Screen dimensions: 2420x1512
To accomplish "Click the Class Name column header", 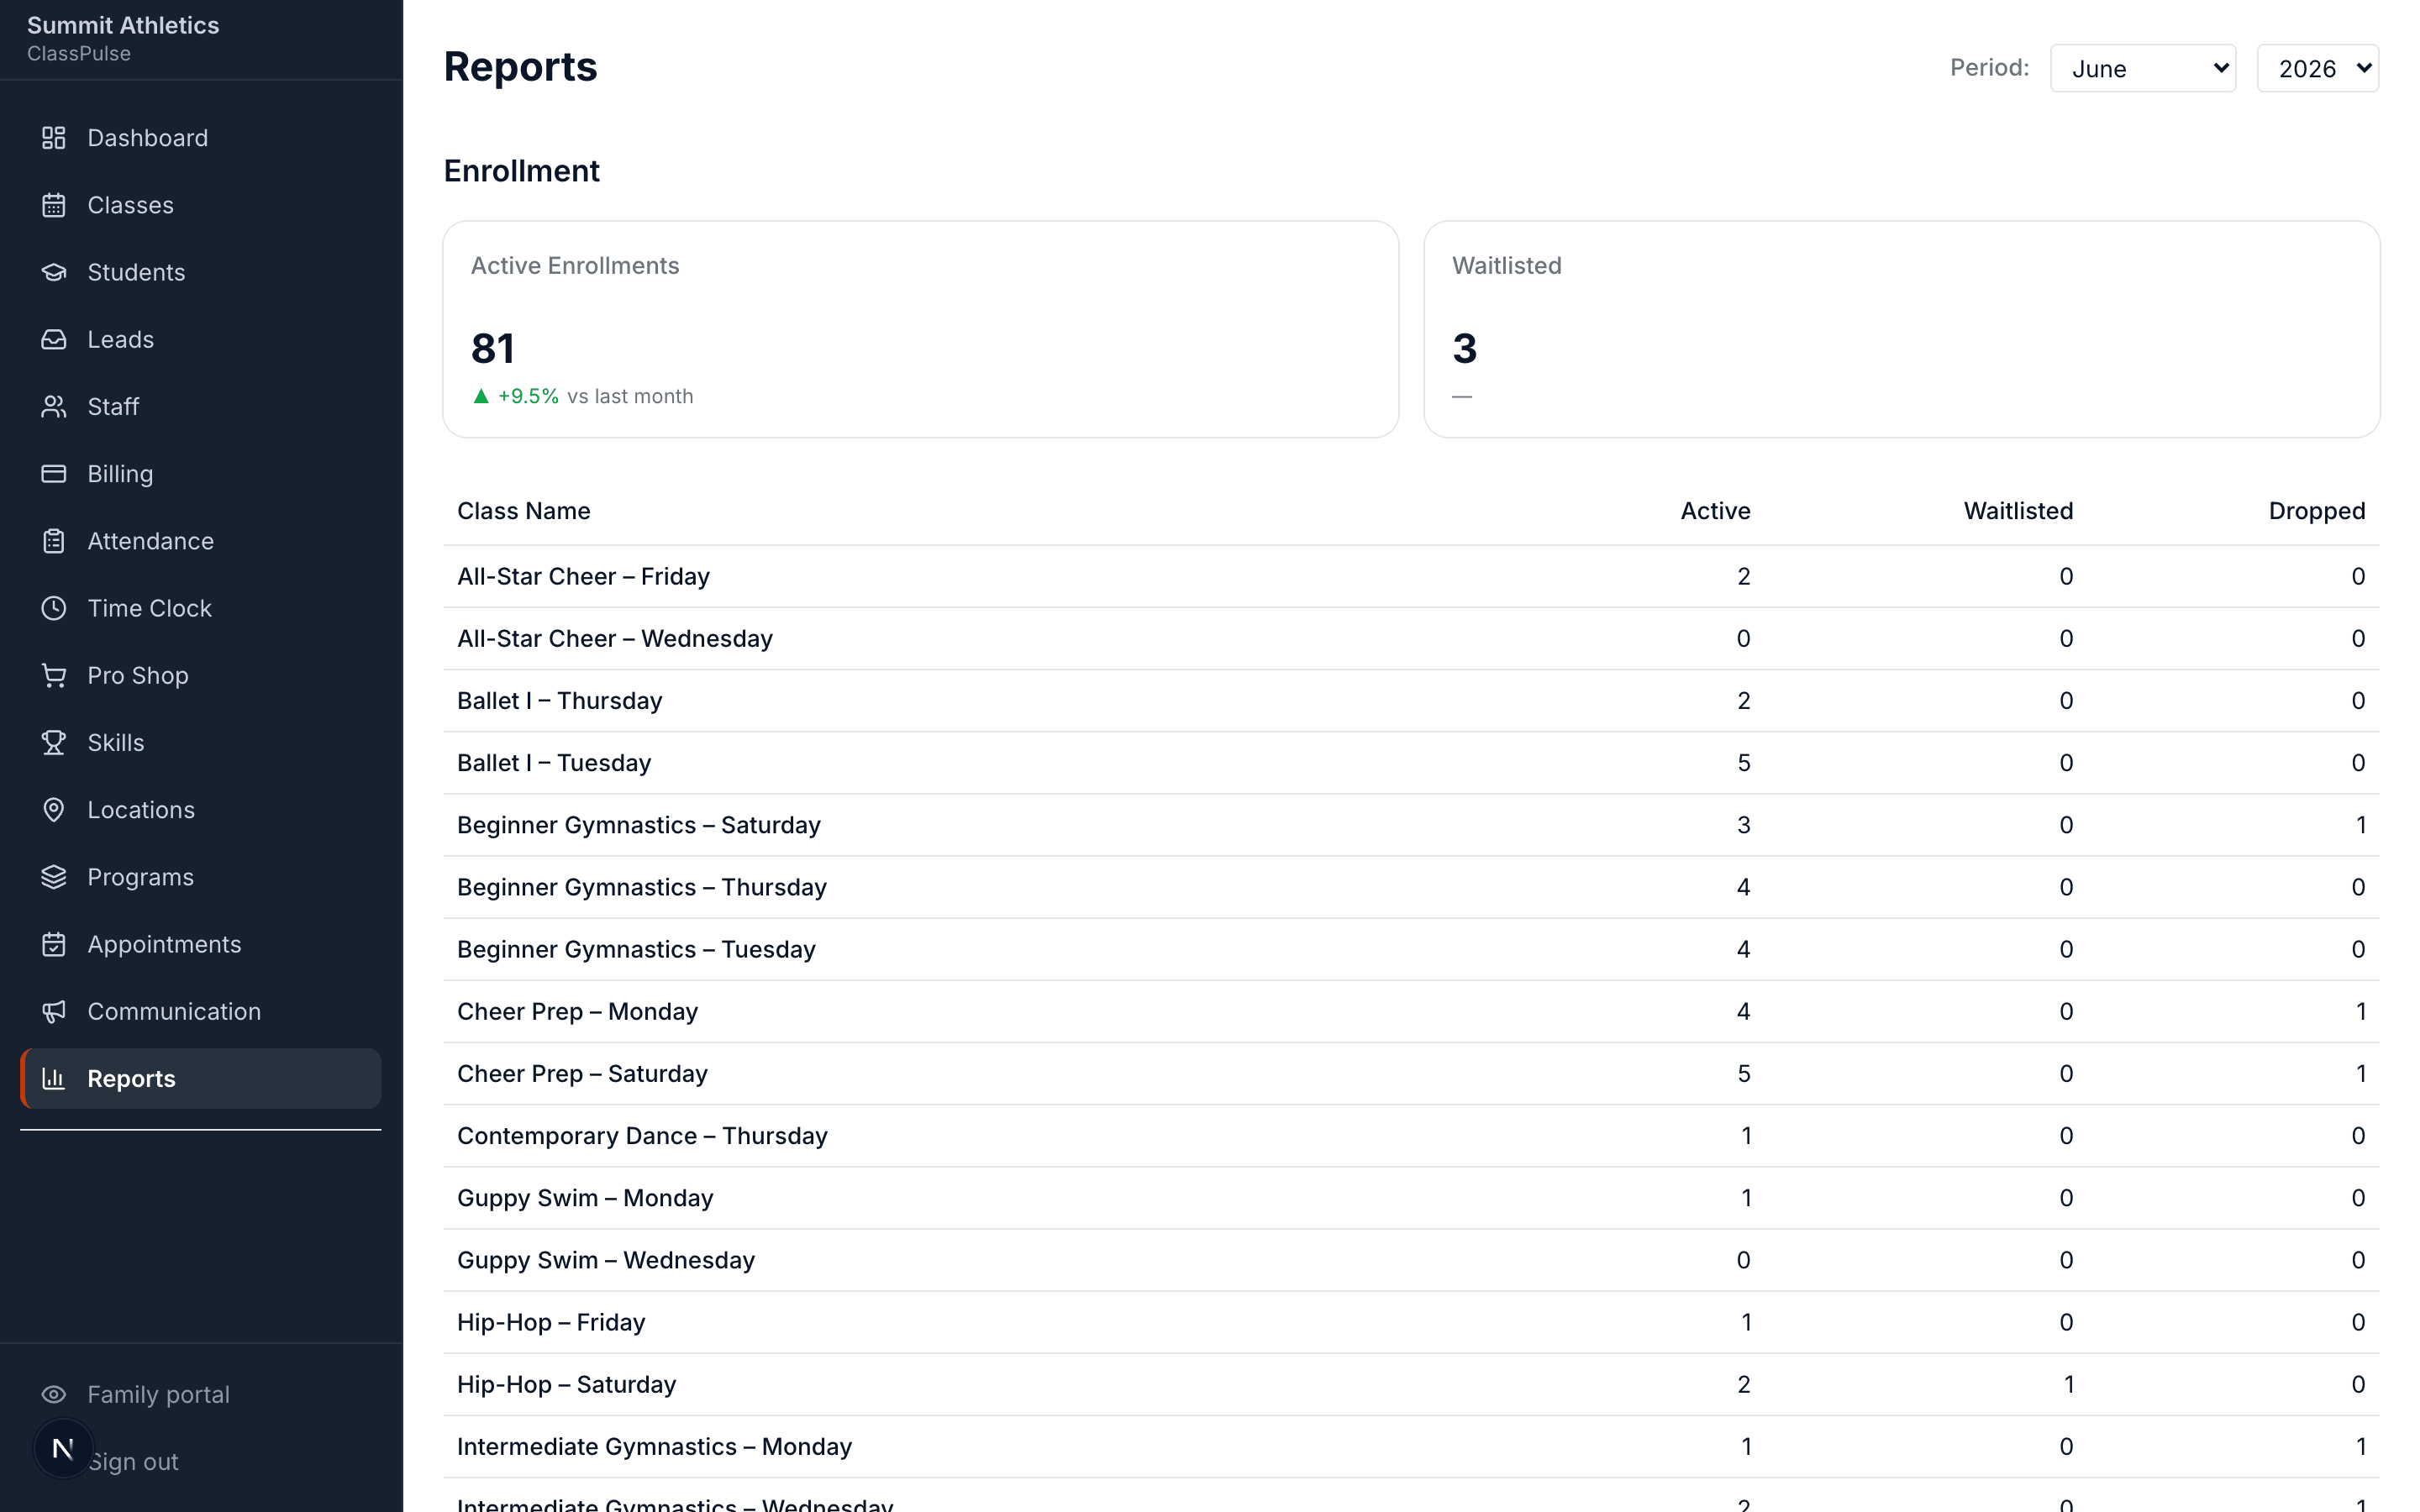I will click(x=523, y=511).
